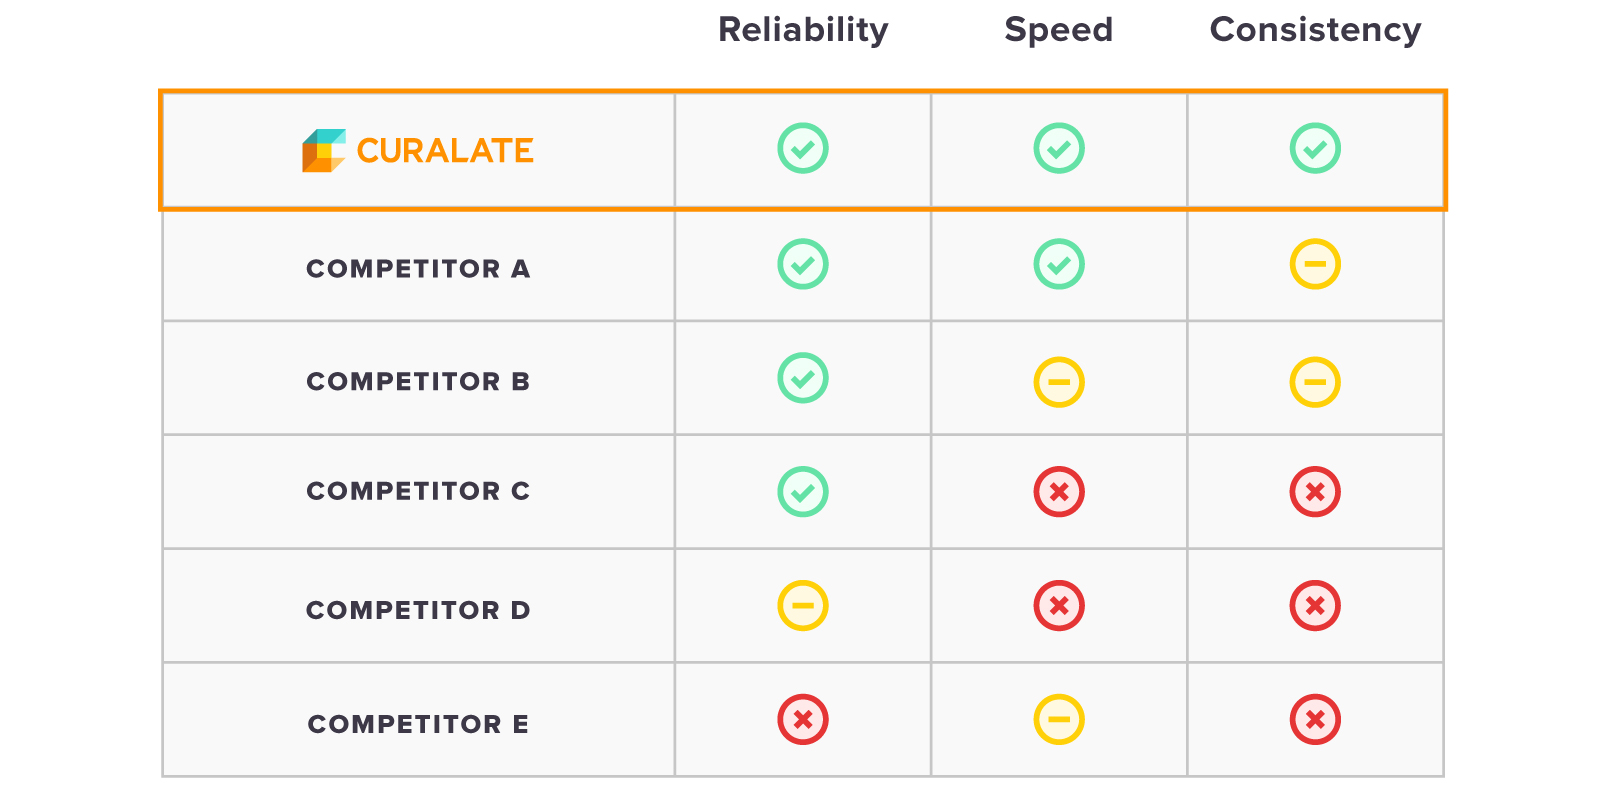Select the Reliability column header
The image size is (1600, 800).
click(x=803, y=30)
